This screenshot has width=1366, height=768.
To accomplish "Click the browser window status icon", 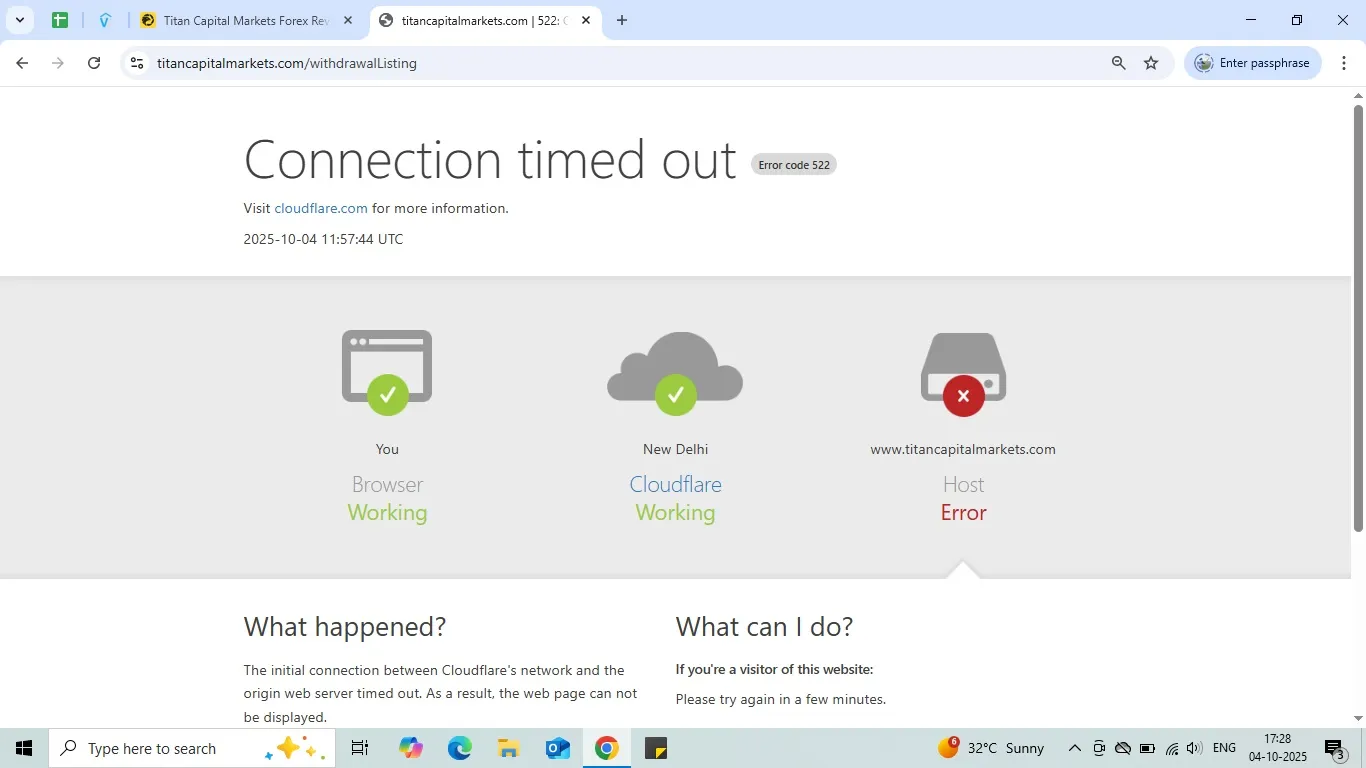I will pos(387,372).
